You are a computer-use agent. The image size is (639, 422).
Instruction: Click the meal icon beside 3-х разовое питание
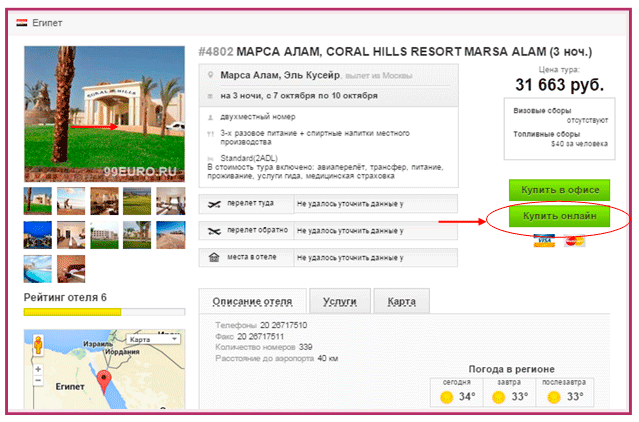pos(210,134)
